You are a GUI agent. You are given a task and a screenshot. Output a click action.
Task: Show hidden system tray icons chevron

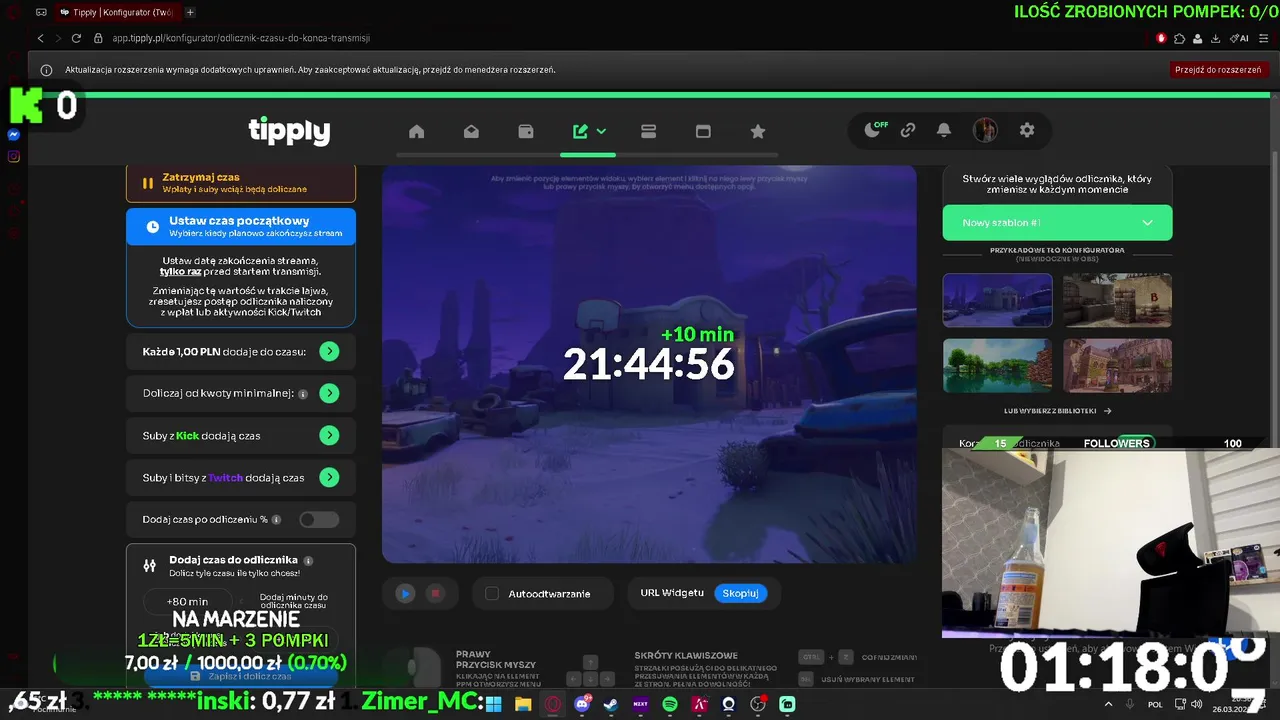tap(1108, 704)
